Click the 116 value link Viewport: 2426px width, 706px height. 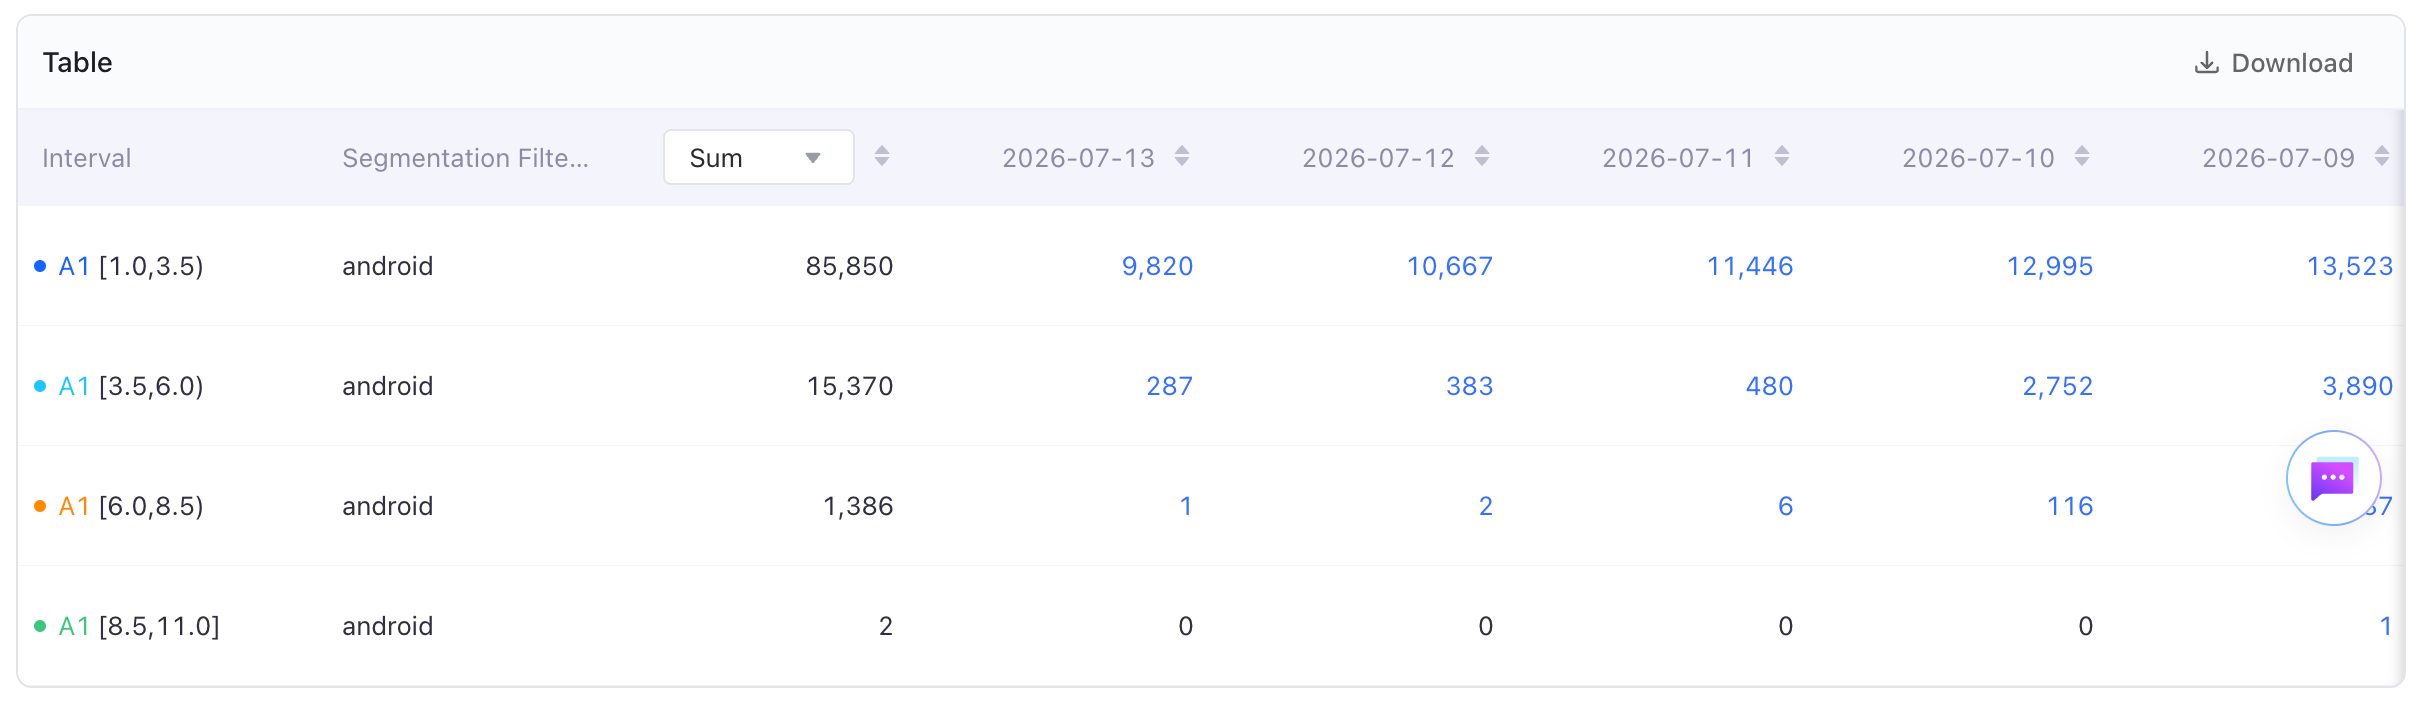pos(2070,506)
